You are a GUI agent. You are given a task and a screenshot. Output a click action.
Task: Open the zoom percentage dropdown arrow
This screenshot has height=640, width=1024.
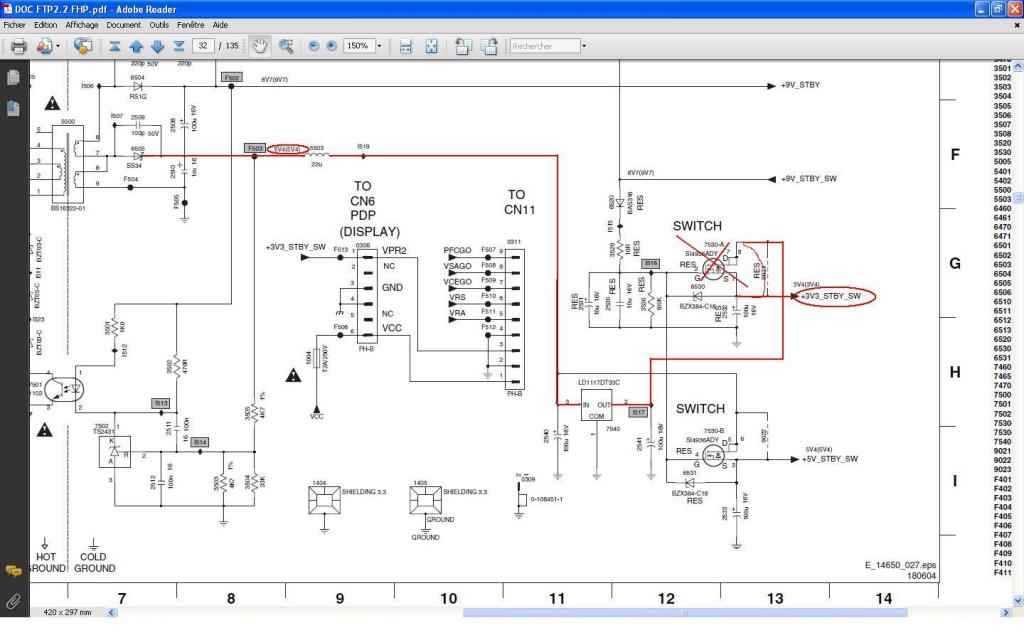click(379, 46)
